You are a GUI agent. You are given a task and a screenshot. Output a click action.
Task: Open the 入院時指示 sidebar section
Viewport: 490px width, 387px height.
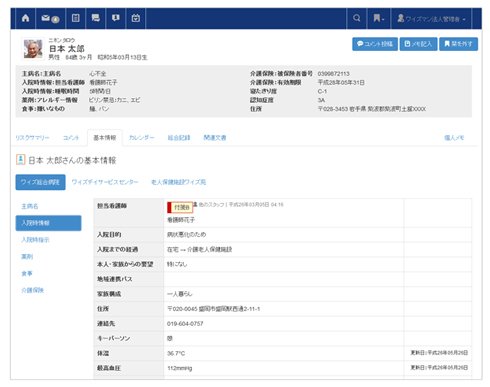pyautogui.click(x=35, y=240)
